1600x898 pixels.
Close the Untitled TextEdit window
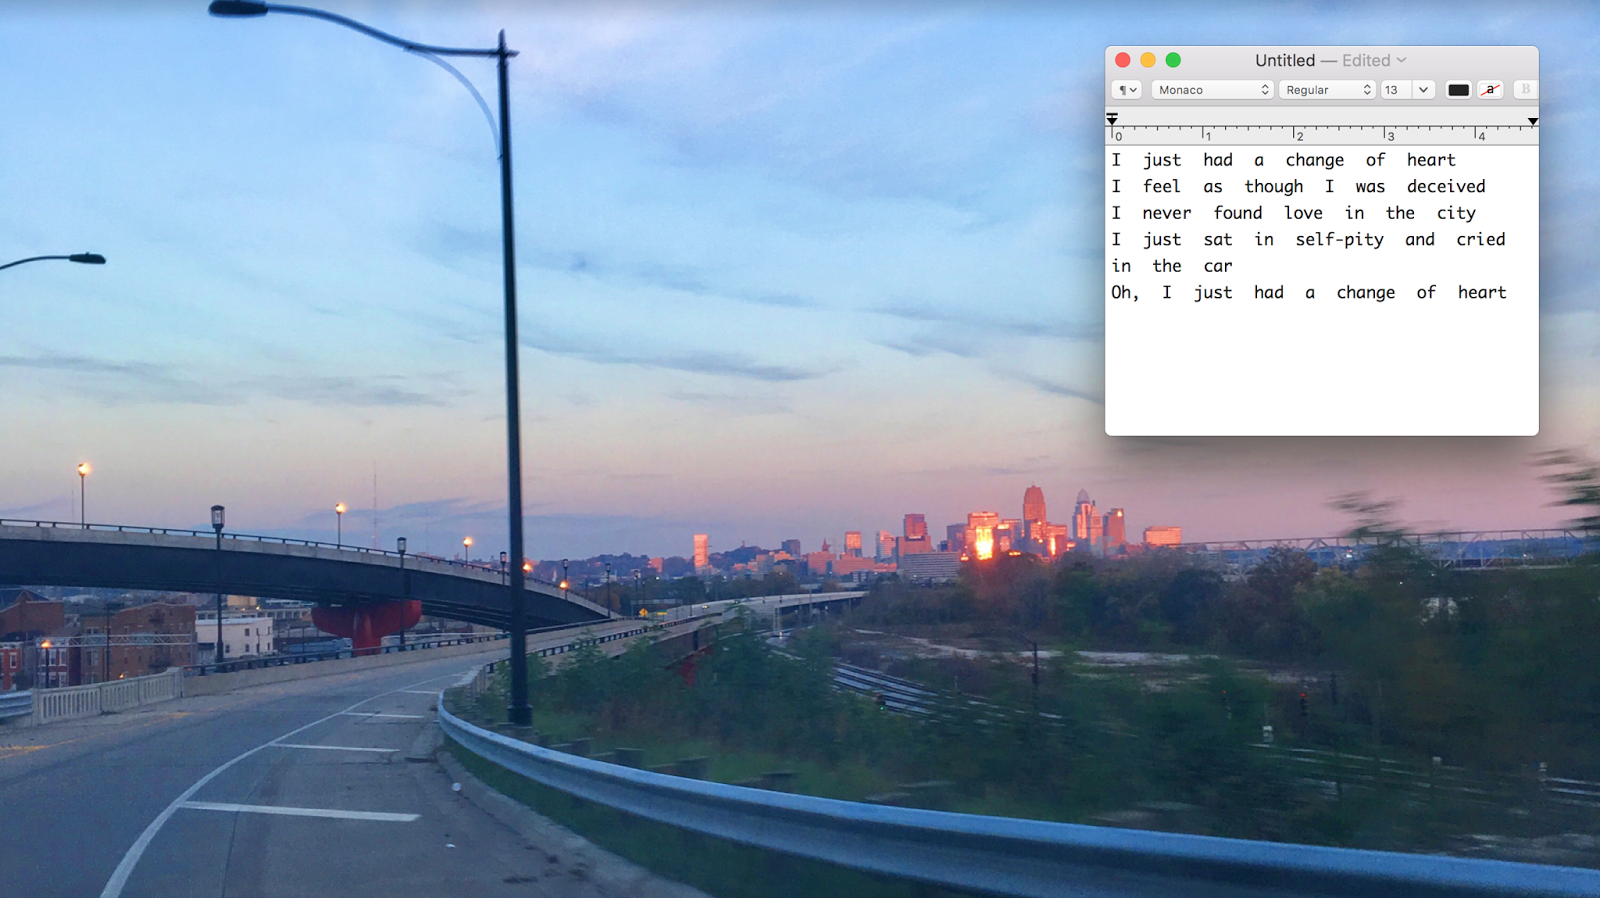coord(1123,60)
